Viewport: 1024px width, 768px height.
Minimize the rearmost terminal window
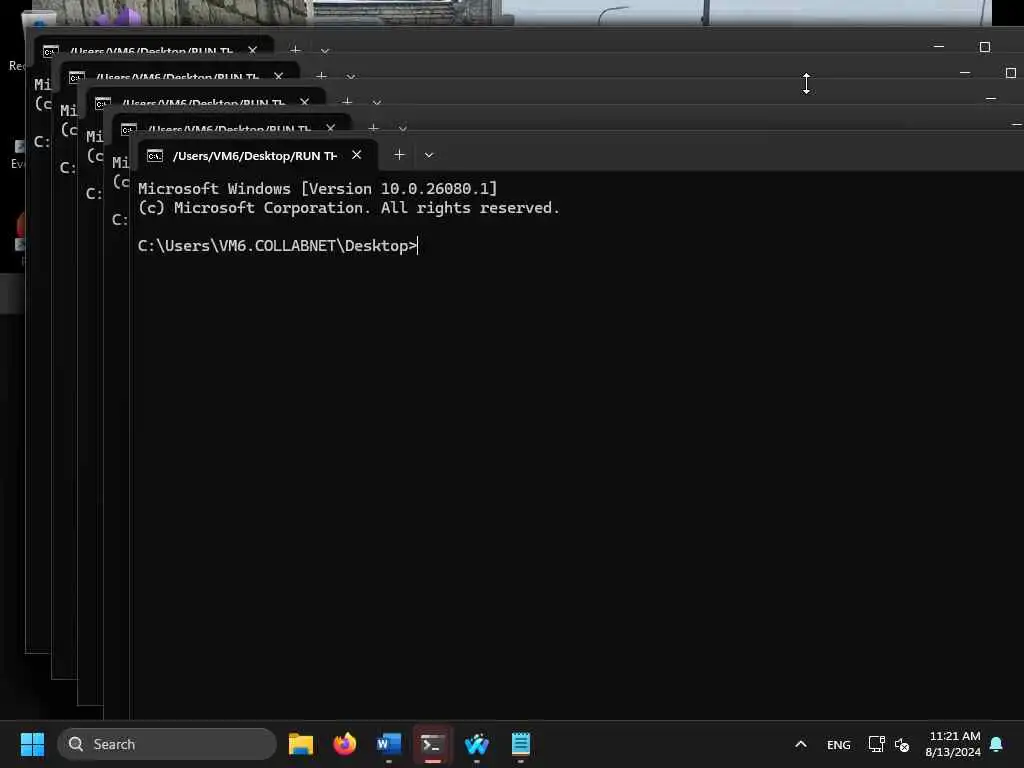(939, 47)
